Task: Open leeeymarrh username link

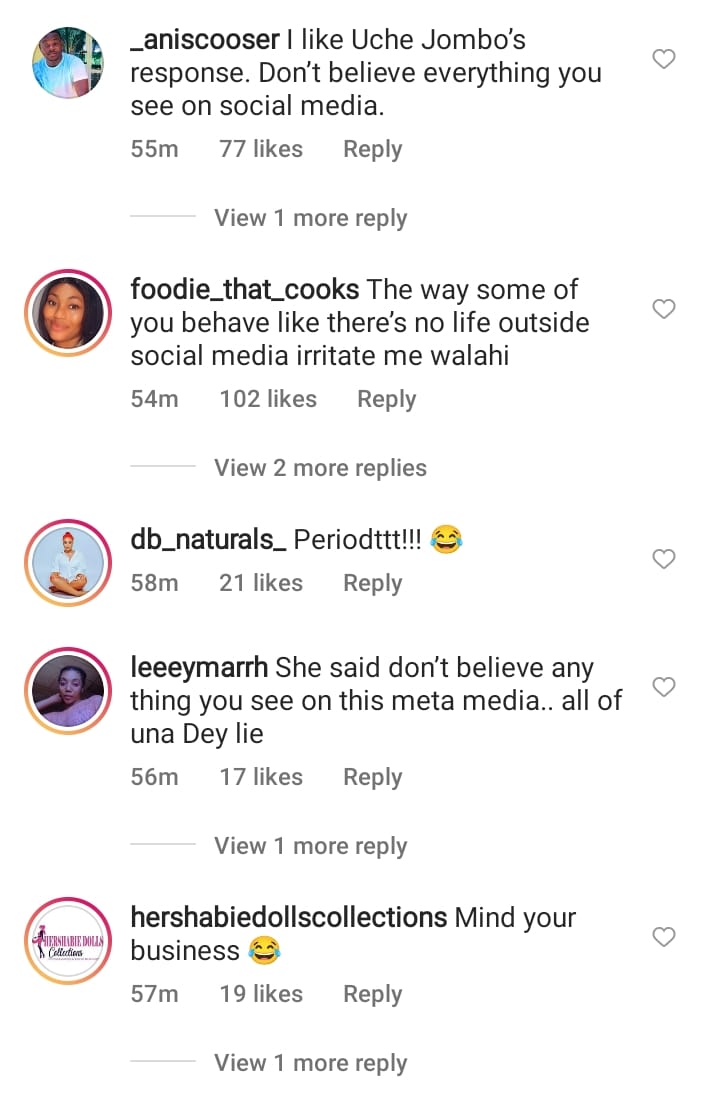Action: click(199, 668)
